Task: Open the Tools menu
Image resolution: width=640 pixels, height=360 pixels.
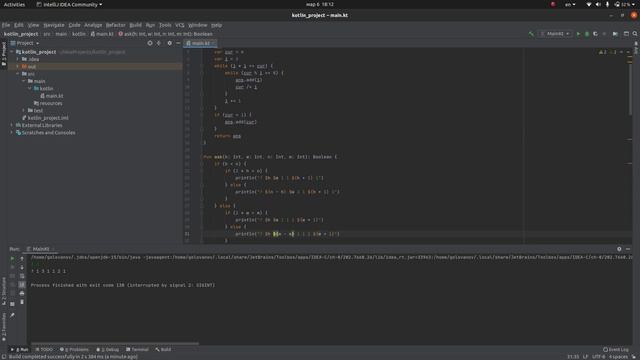Action: [165, 25]
